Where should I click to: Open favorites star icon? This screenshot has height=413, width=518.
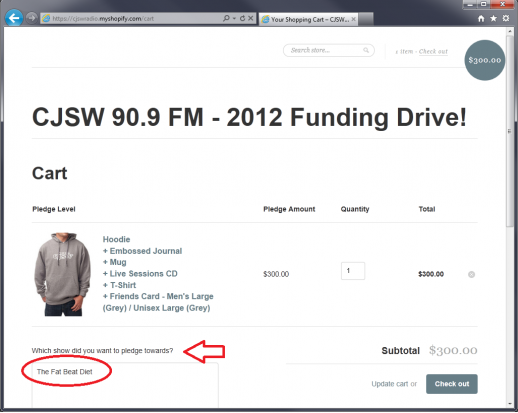point(493,18)
